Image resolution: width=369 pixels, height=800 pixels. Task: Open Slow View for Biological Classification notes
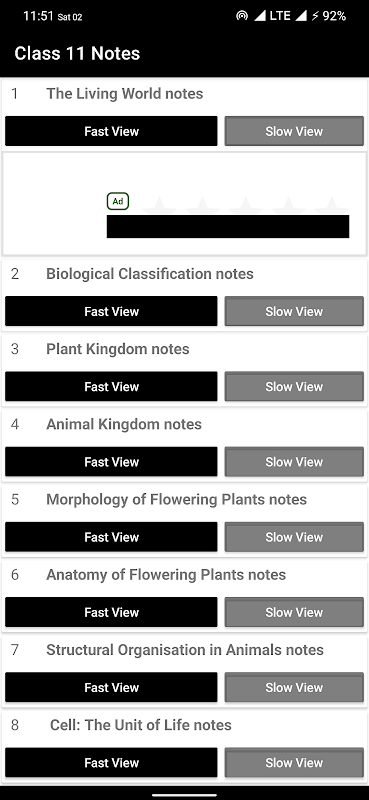pos(294,311)
